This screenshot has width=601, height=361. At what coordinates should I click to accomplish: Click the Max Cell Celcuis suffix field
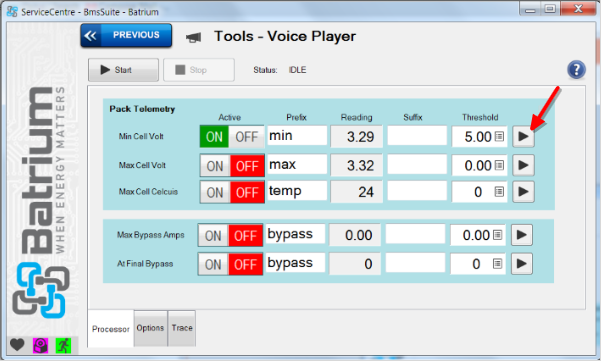click(417, 191)
